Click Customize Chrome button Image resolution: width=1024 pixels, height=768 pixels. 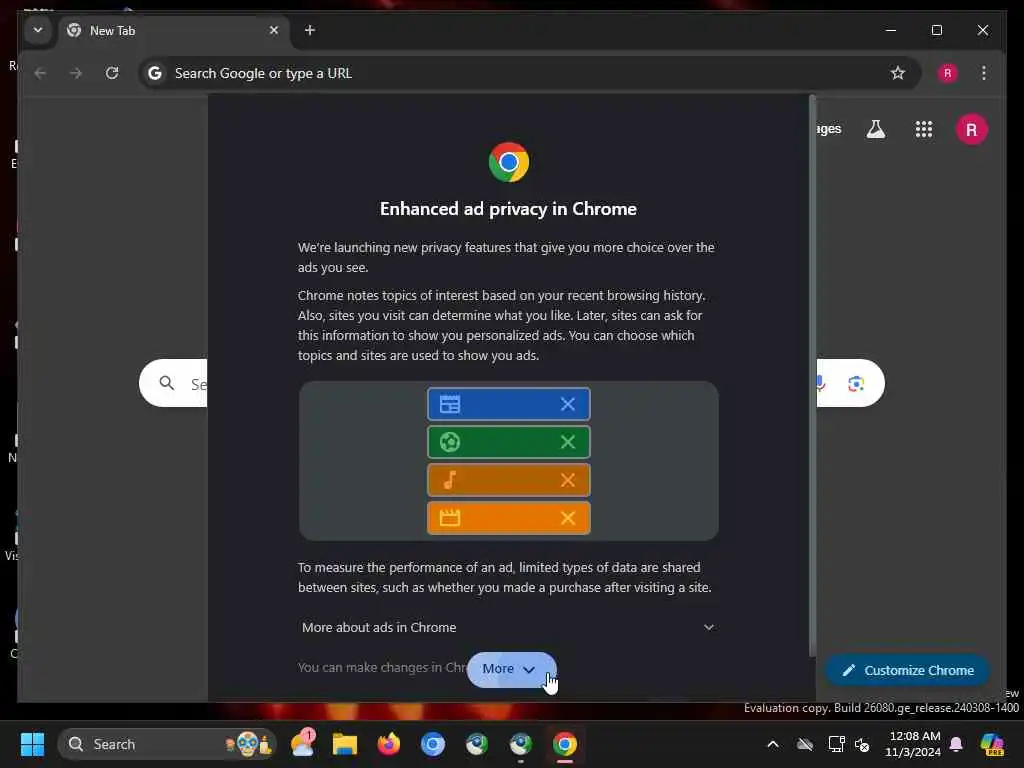908,671
